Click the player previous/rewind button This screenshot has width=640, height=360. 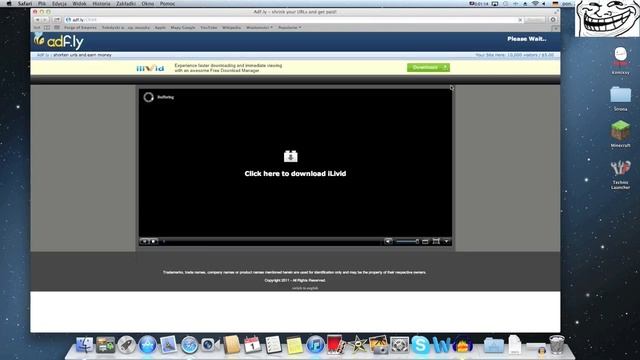click(x=144, y=241)
